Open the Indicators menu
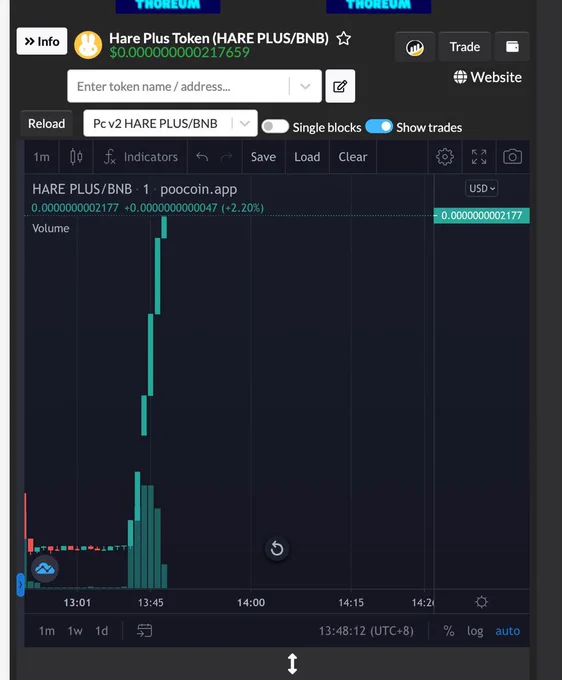 click(140, 157)
